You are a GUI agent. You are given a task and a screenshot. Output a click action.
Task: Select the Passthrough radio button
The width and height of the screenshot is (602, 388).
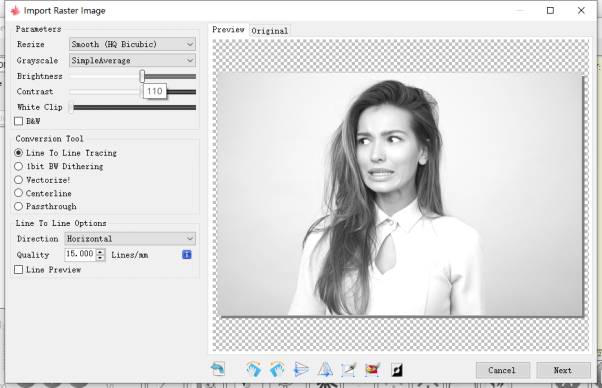coord(18,206)
